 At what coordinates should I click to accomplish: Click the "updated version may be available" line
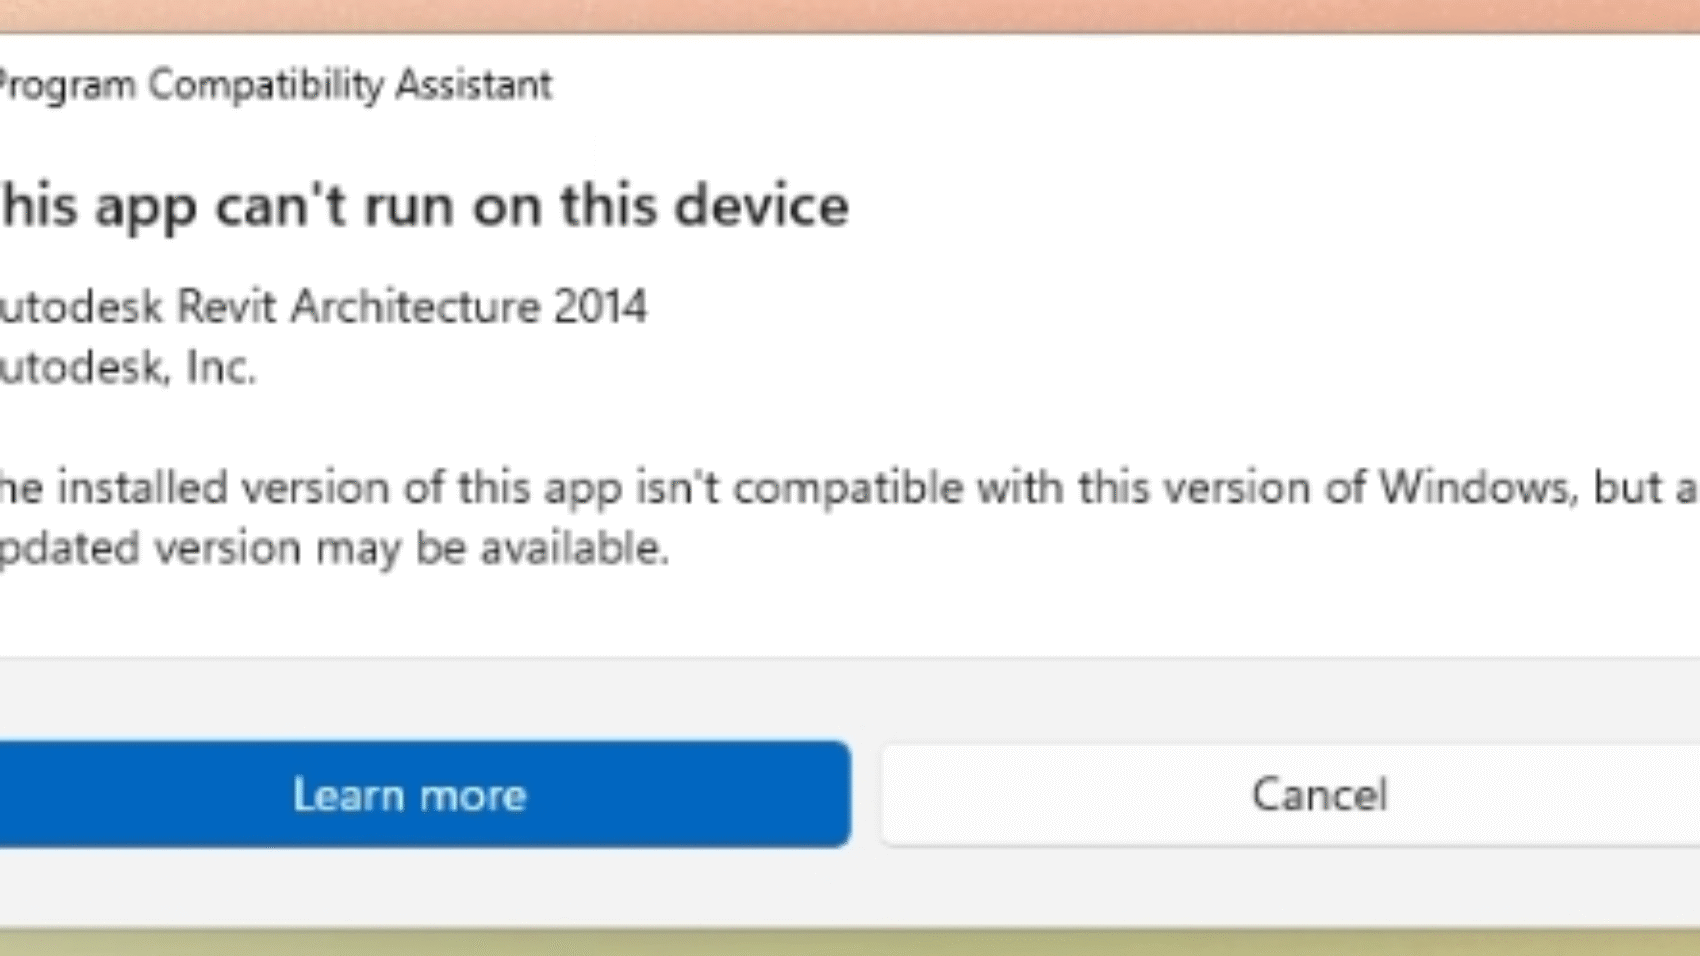(334, 548)
